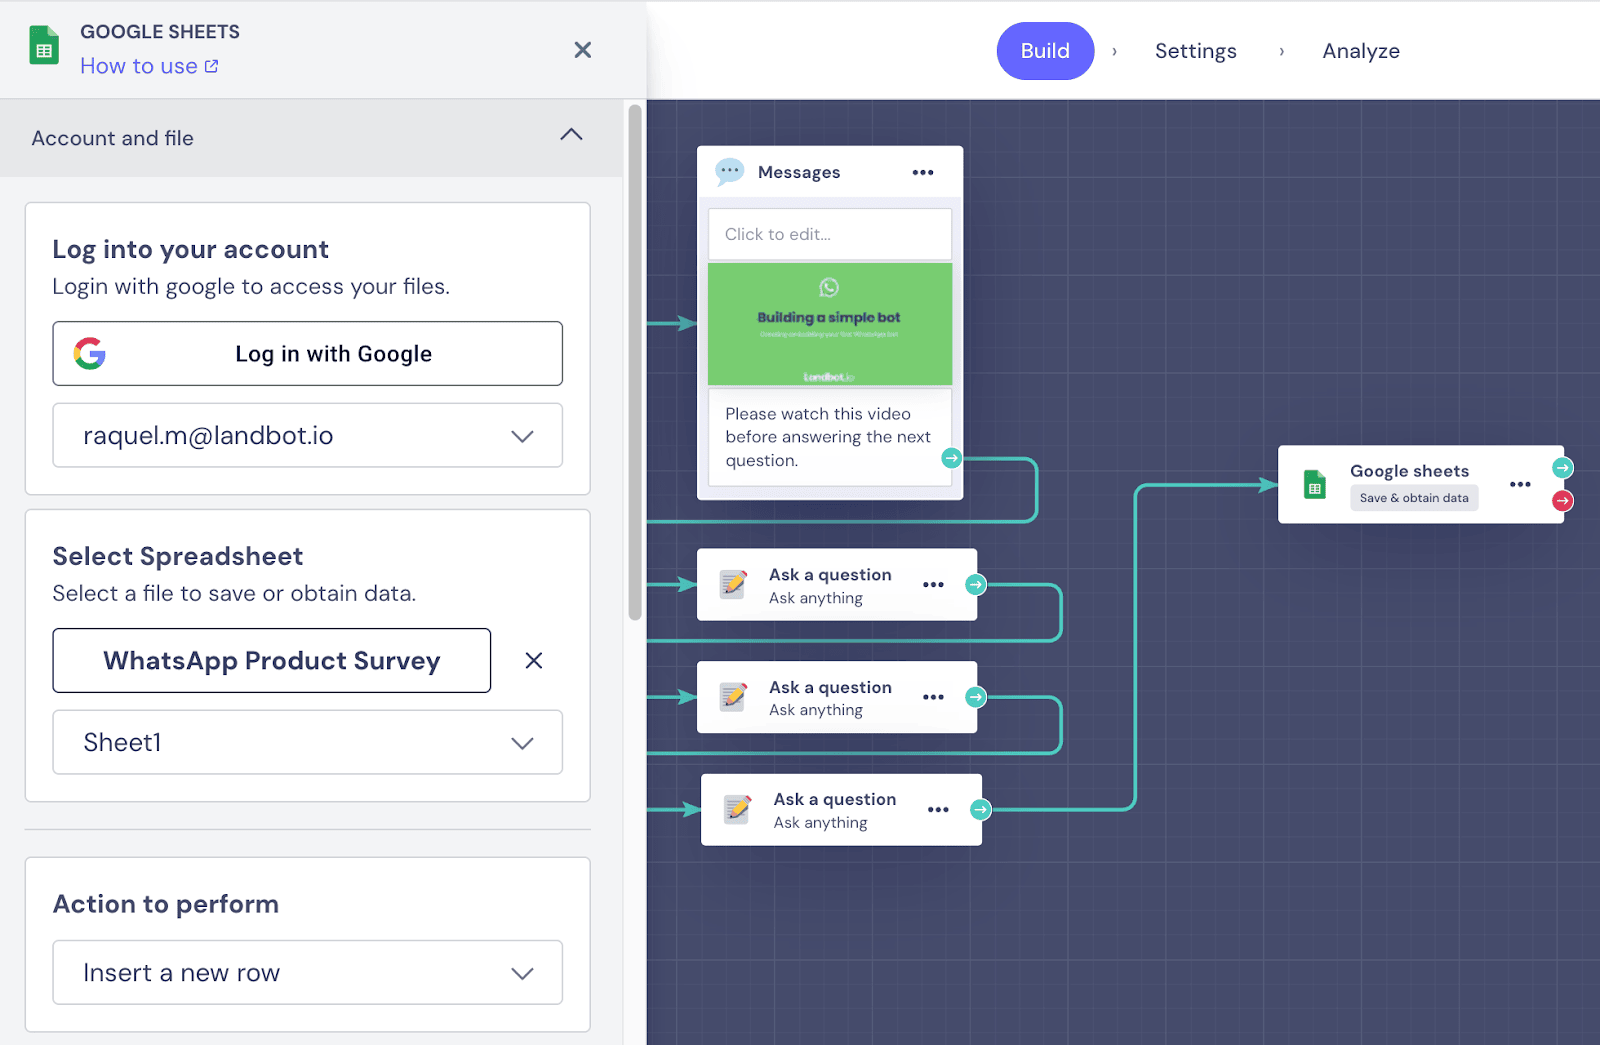Click the WhatsApp Product Survey file button
This screenshot has height=1045, width=1600.
click(x=271, y=660)
